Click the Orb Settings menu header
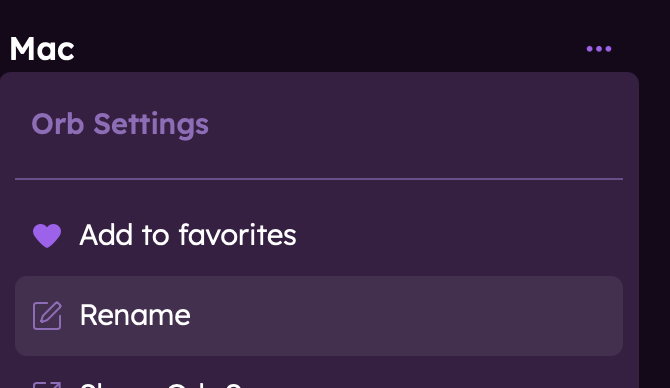This screenshot has height=388, width=670. click(x=120, y=124)
